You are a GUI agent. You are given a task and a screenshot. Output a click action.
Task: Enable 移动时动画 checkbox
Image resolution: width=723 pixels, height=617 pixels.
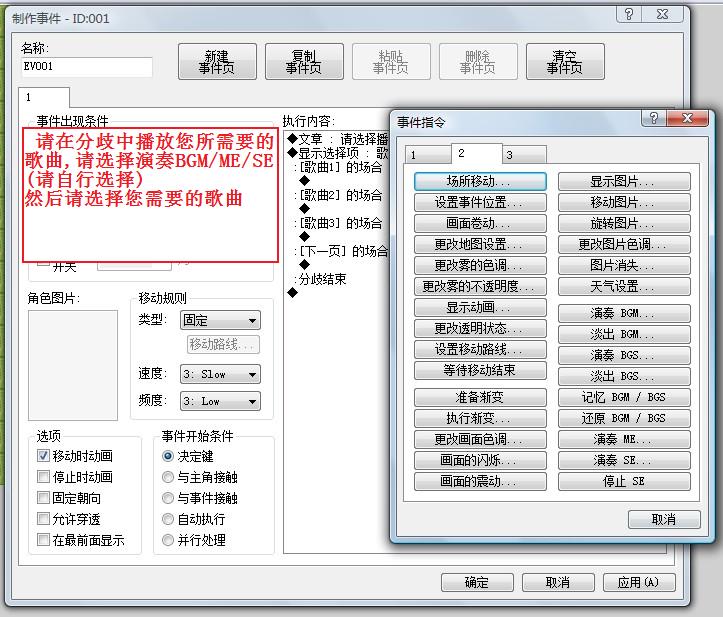[43, 456]
